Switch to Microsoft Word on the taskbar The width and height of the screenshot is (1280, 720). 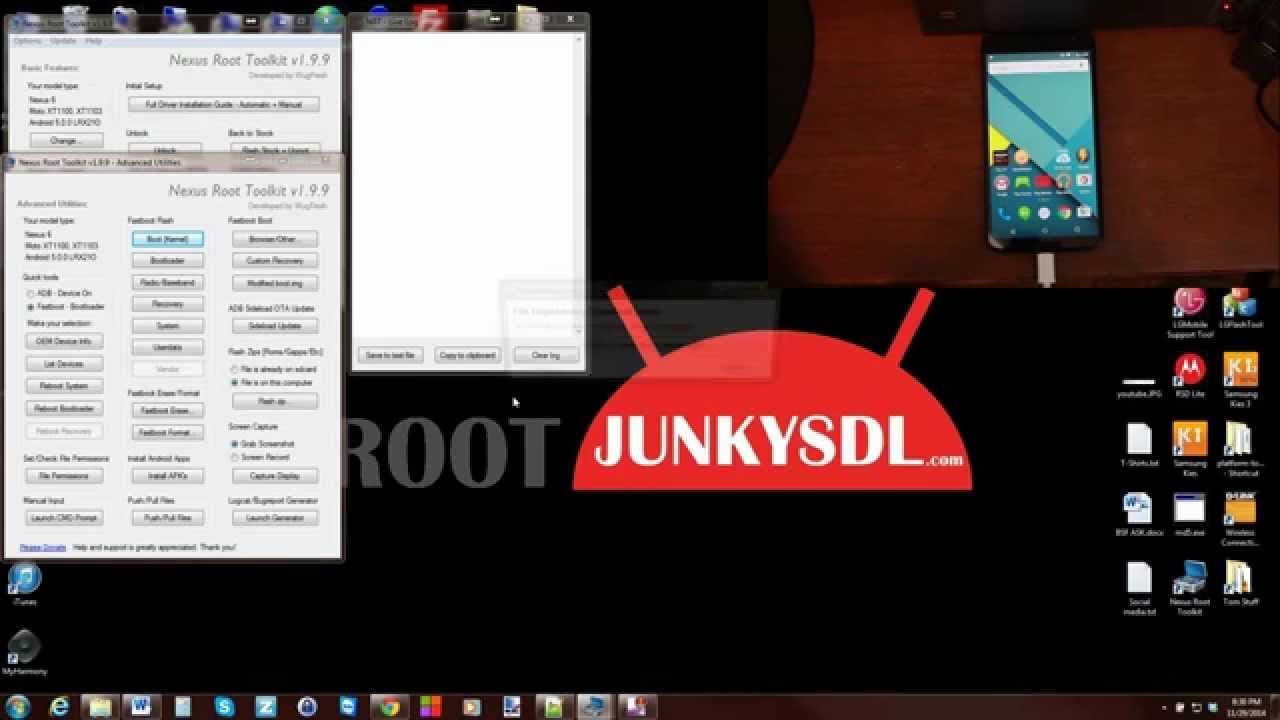click(142, 707)
